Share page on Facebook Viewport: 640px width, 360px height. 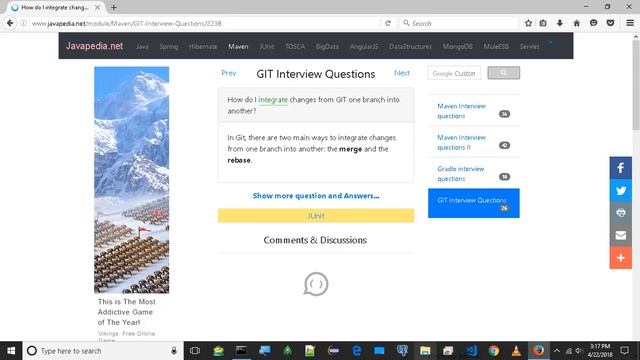point(620,168)
